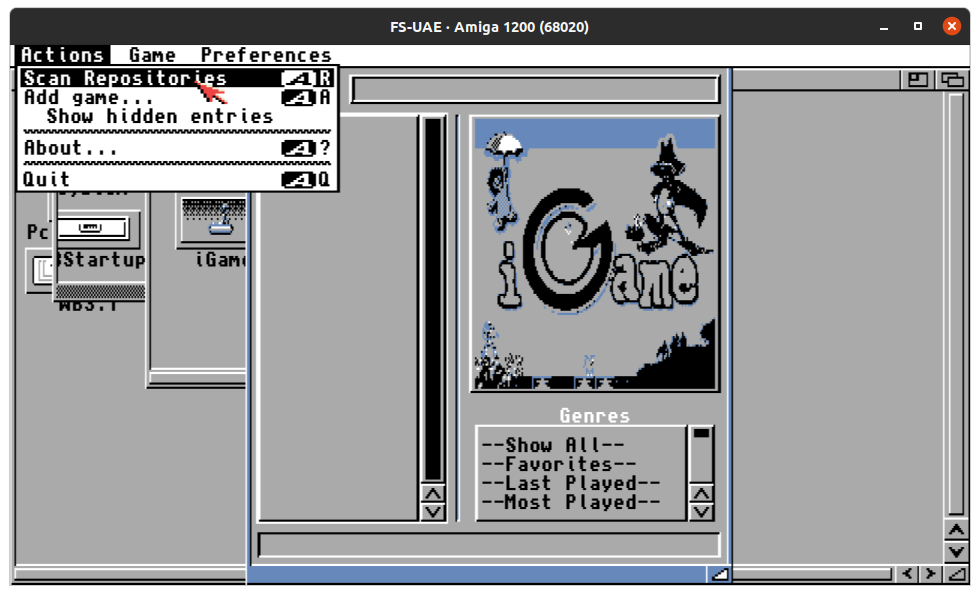
Task: Click game list scroll up arrow
Action: [x=433, y=494]
